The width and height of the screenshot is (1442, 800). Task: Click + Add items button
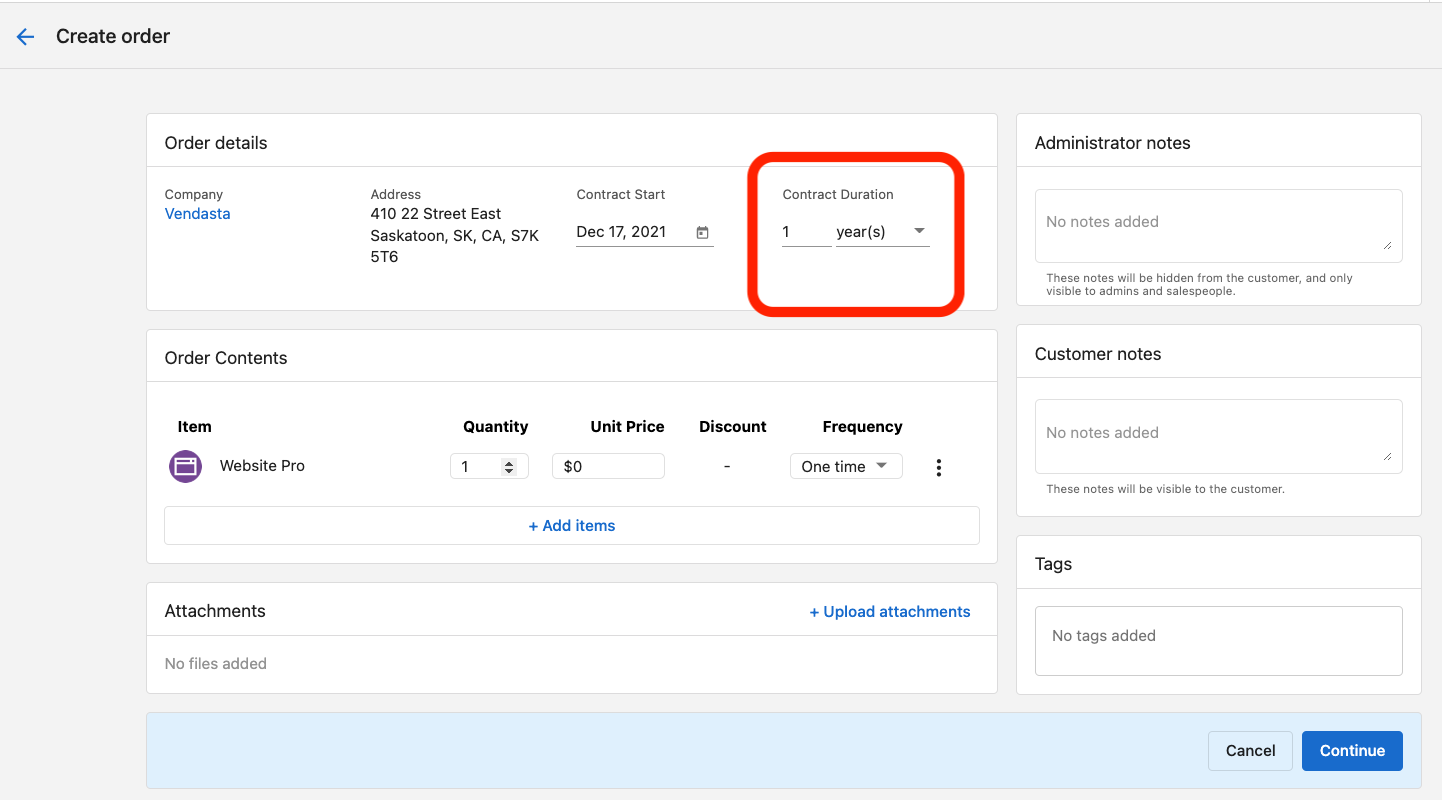tap(572, 525)
